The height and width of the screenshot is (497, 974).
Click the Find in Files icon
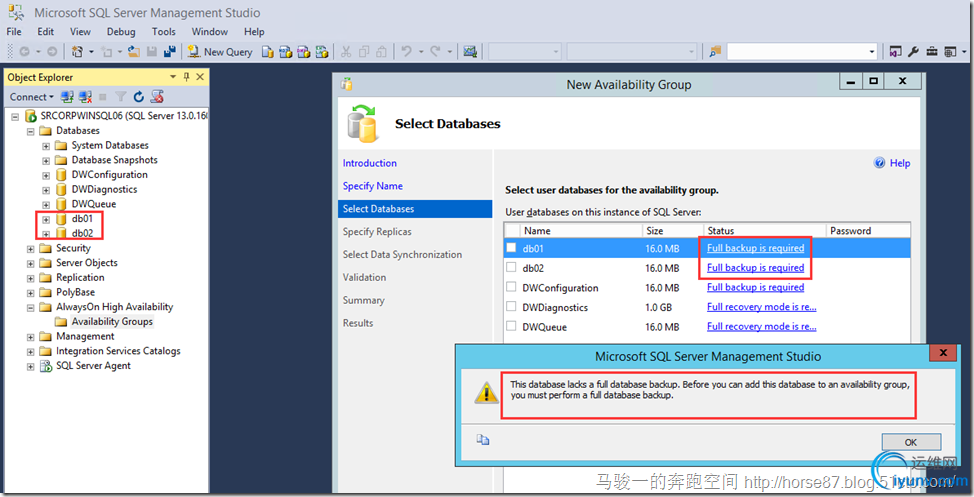(715, 52)
